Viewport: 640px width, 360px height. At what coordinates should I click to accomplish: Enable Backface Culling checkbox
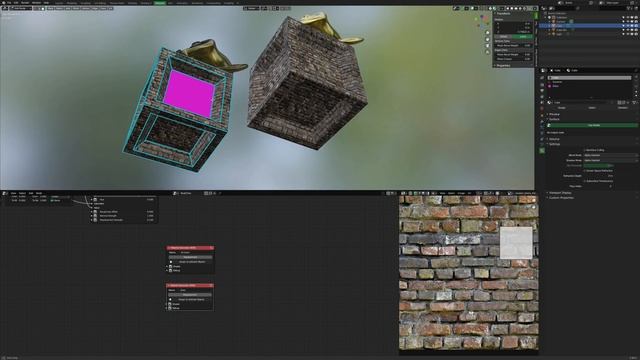point(585,150)
